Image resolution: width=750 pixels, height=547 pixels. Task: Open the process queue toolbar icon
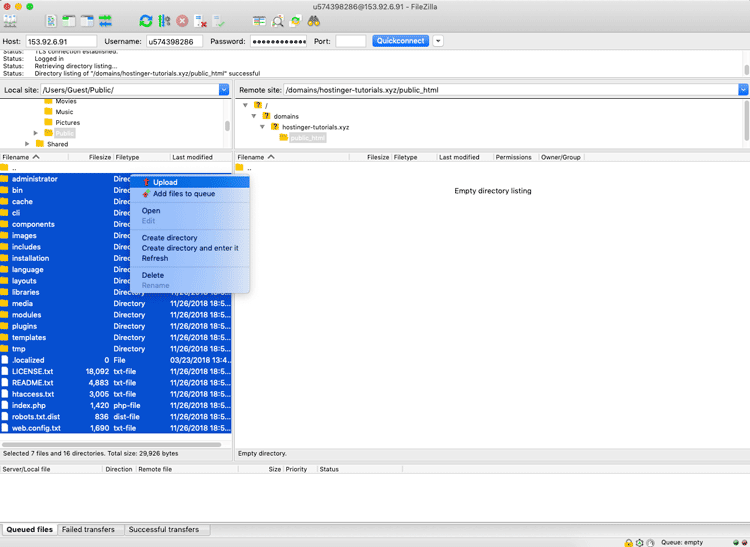[164, 20]
